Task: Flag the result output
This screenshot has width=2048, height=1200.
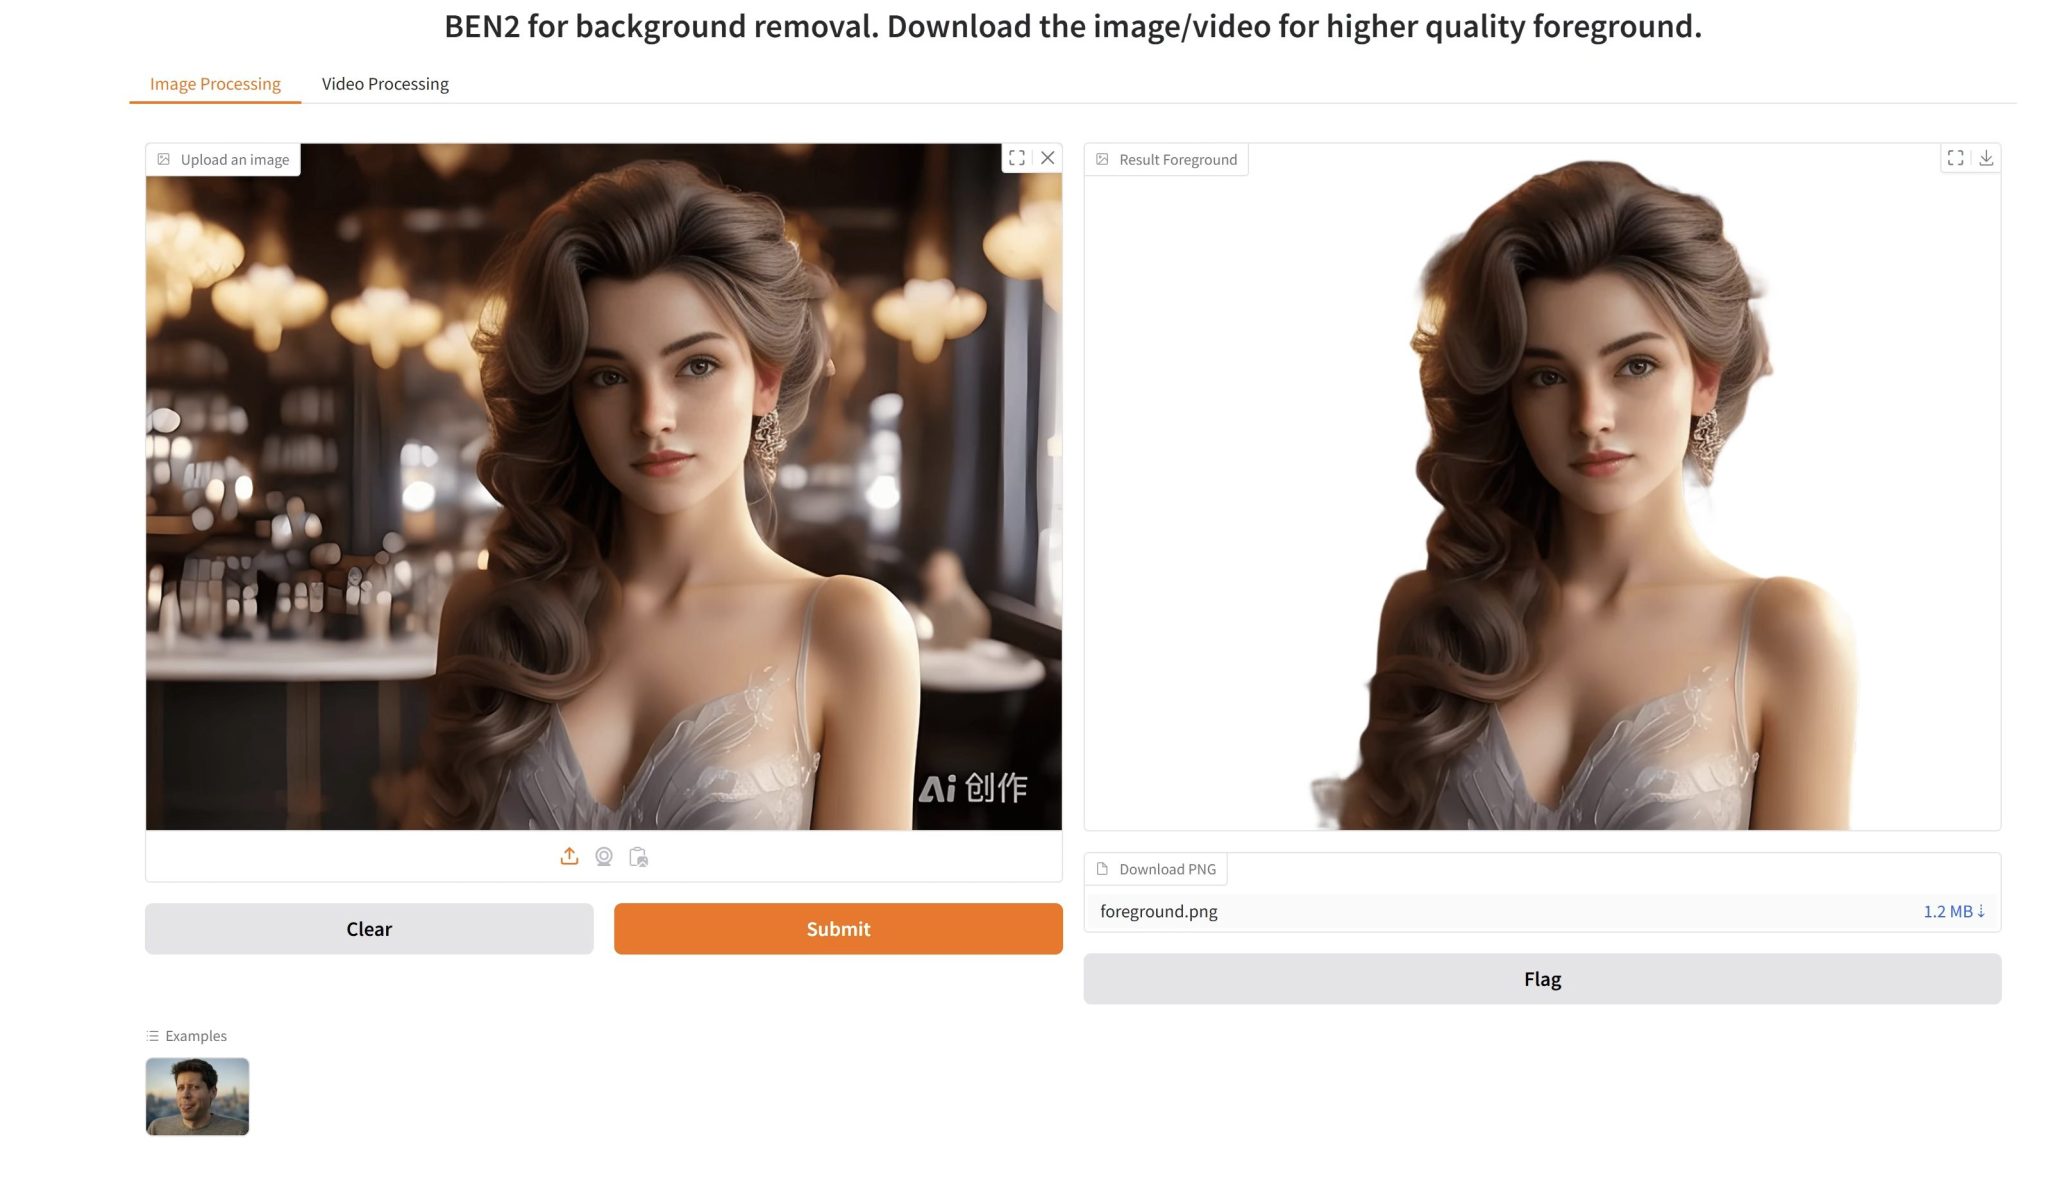Action: point(1542,979)
